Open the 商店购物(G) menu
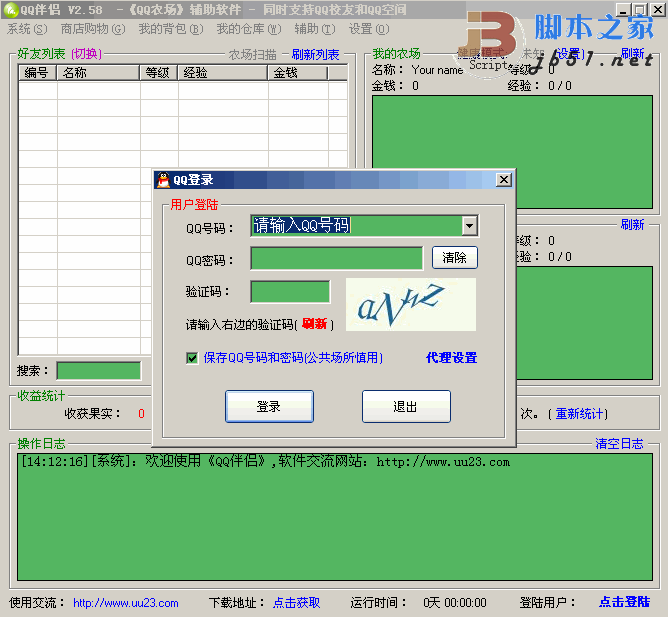668x617 pixels. tap(93, 29)
